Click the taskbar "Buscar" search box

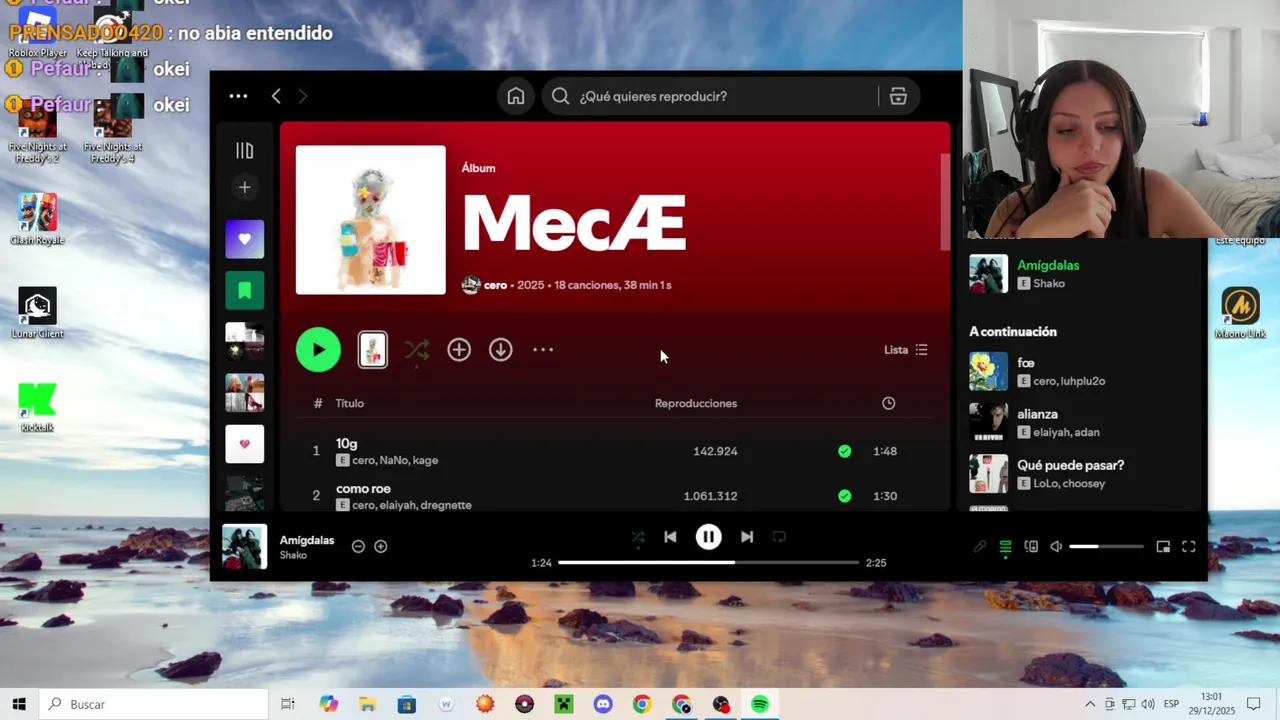pos(154,704)
